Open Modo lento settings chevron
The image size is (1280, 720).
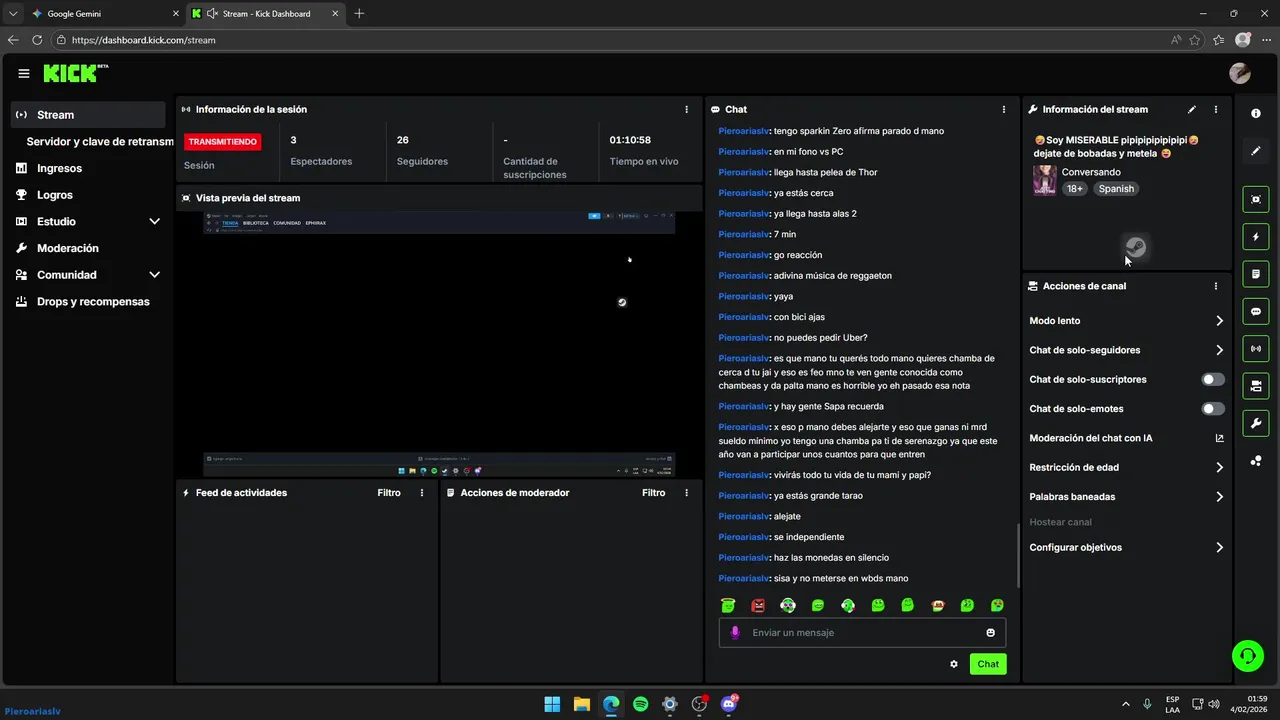(x=1219, y=321)
